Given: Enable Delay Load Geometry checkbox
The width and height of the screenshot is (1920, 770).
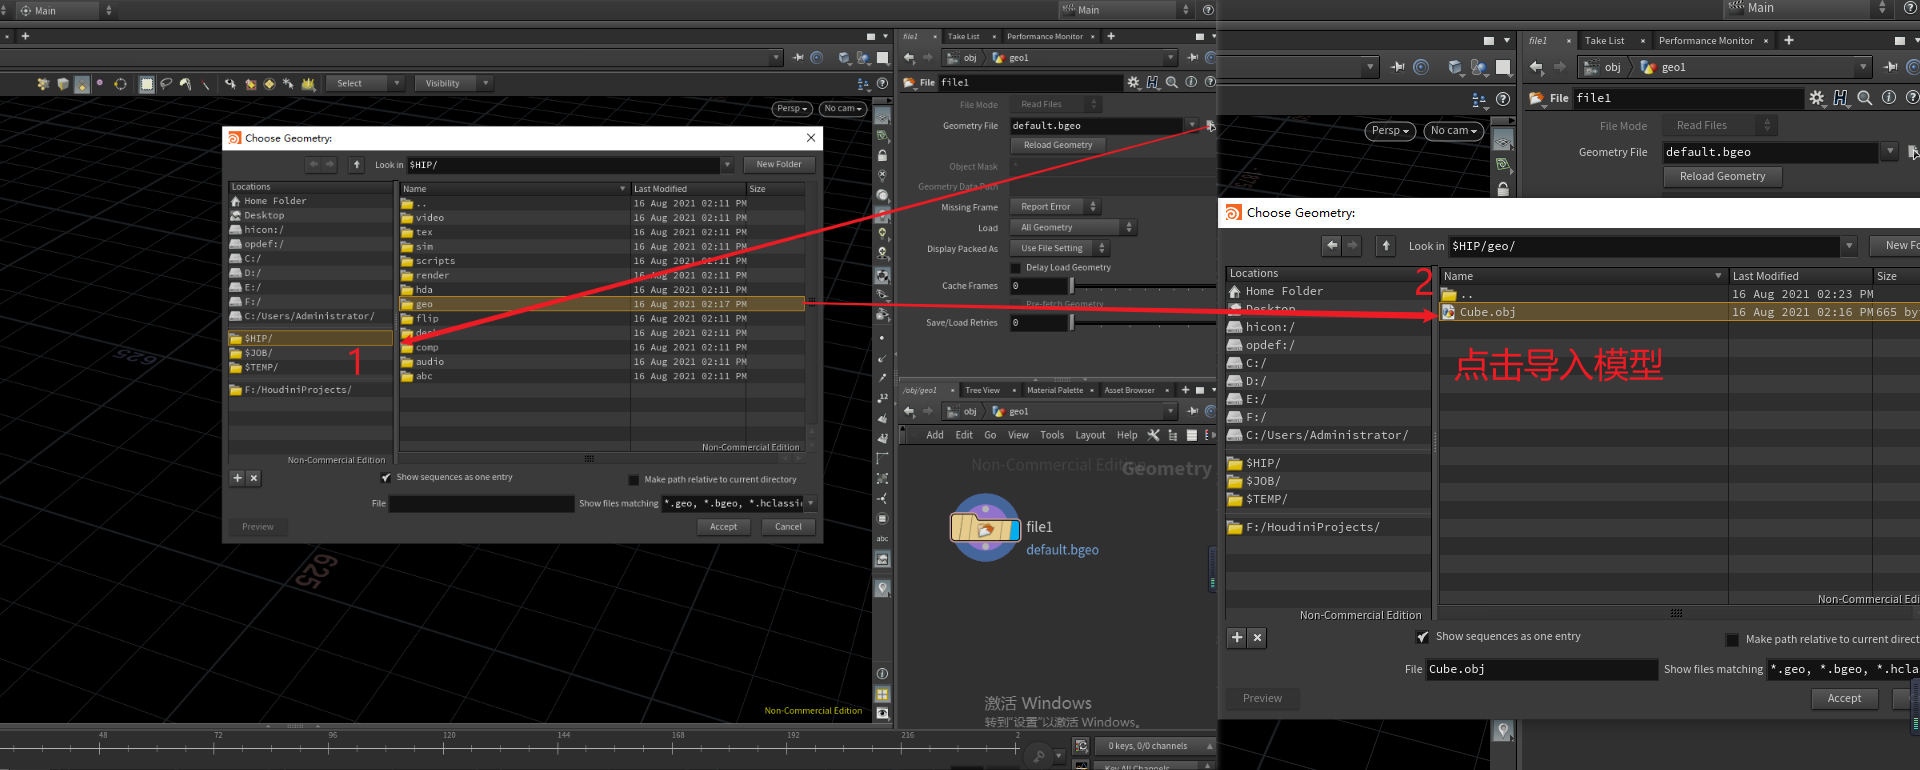Looking at the screenshot, I should tap(1016, 268).
